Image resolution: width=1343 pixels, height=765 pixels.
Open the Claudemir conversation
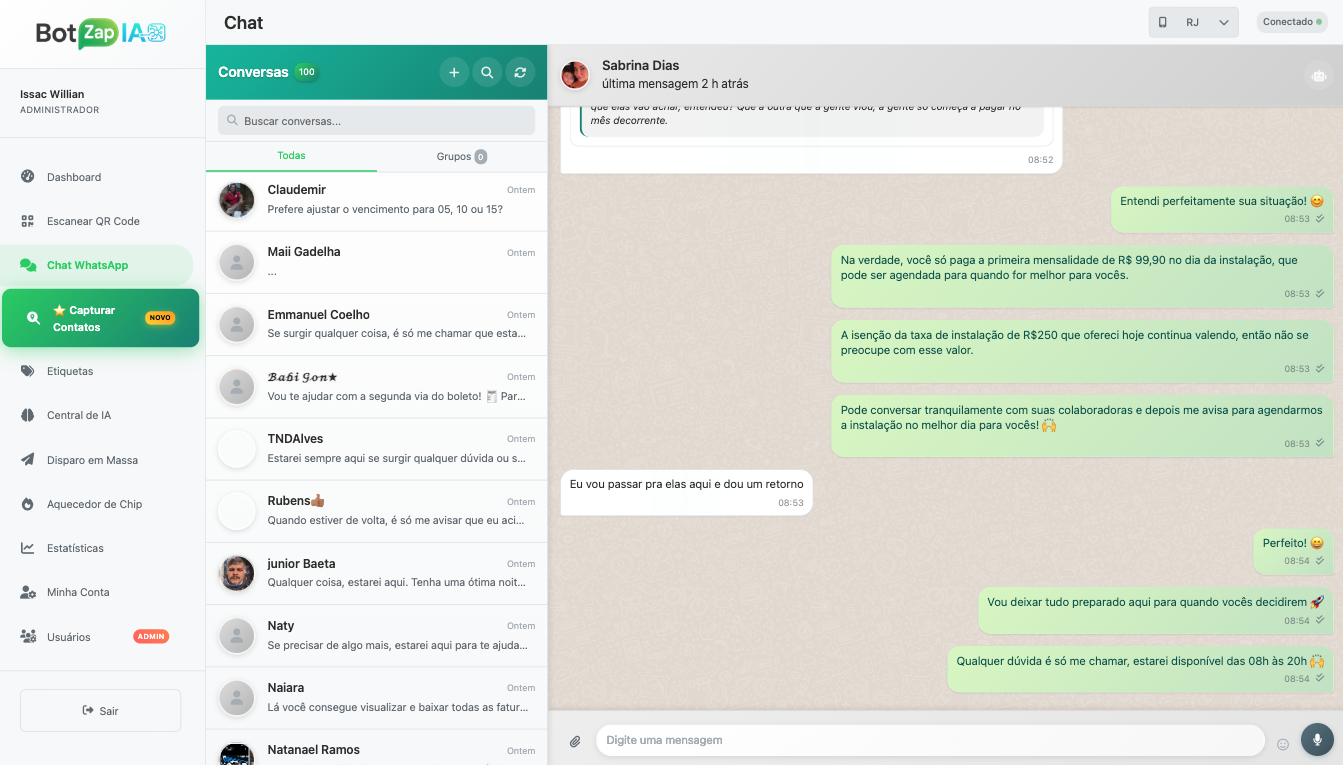(376, 200)
